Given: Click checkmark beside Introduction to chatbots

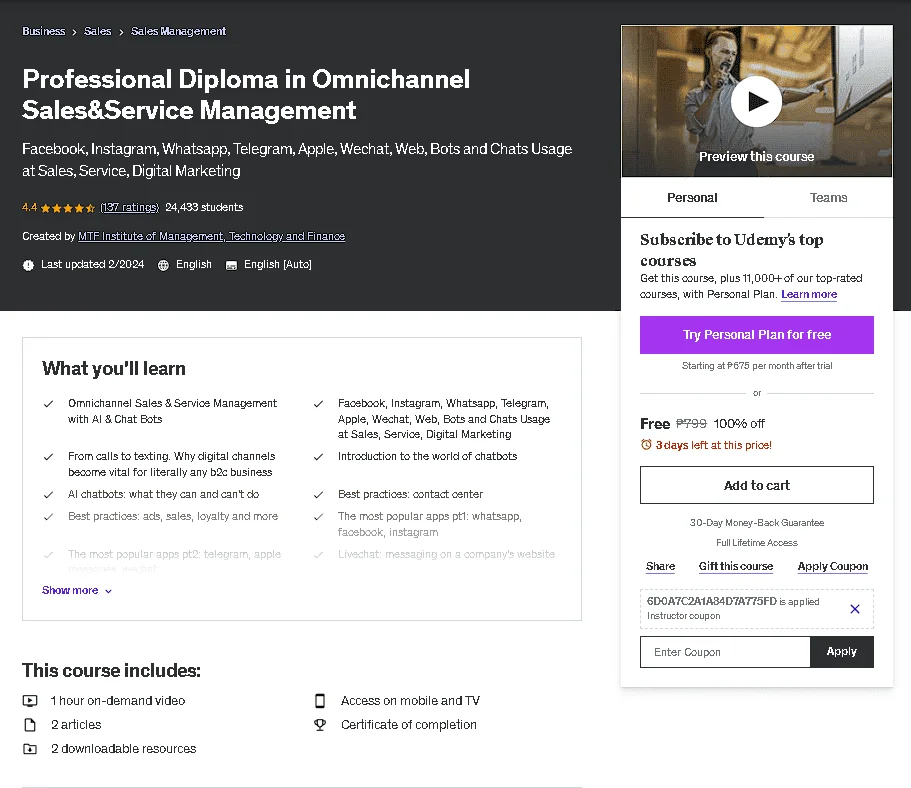Looking at the screenshot, I should 318,457.
